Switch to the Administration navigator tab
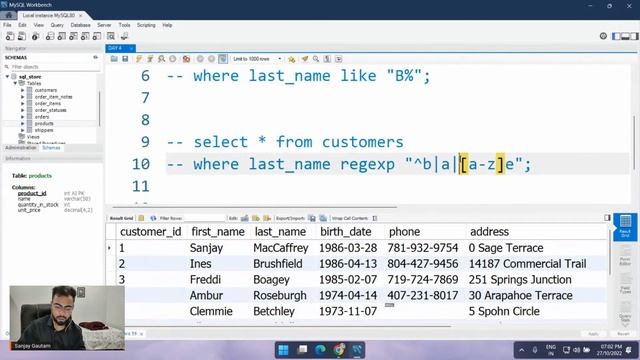This screenshot has height=360, width=640. tap(21, 148)
